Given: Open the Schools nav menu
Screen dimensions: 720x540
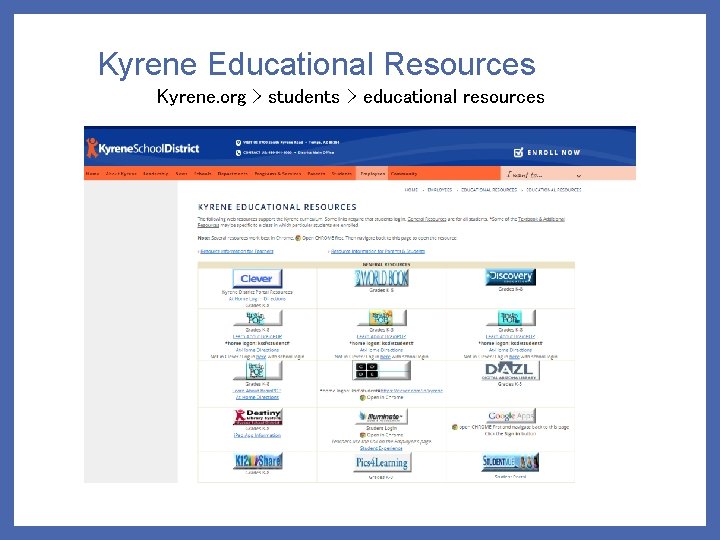Looking at the screenshot, I should [x=202, y=174].
